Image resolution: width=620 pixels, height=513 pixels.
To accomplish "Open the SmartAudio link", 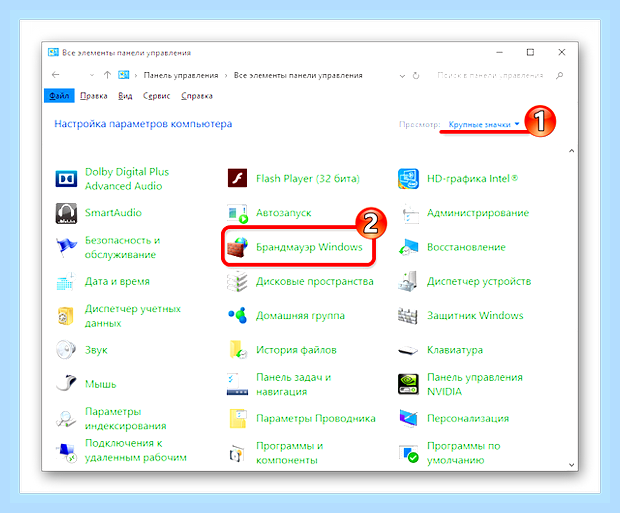I will [113, 213].
